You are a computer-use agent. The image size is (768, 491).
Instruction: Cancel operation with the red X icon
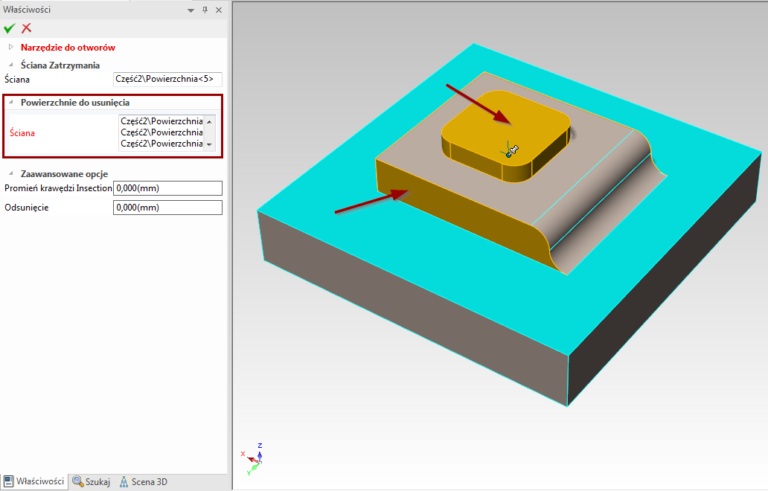pyautogui.click(x=27, y=28)
